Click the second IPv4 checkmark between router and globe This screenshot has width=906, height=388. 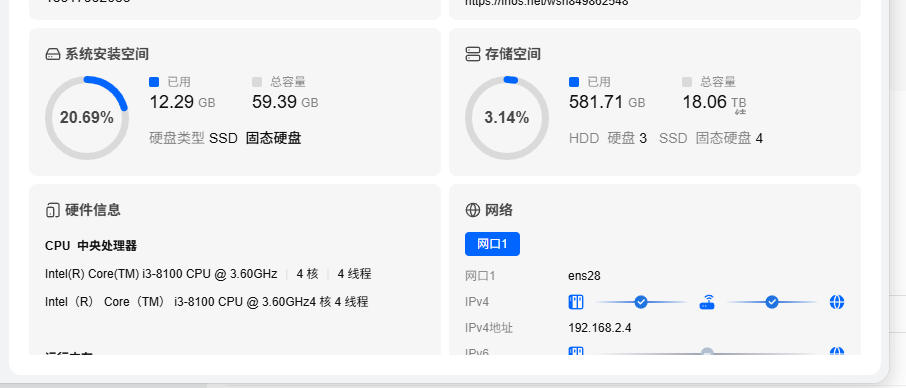pyautogui.click(x=772, y=302)
